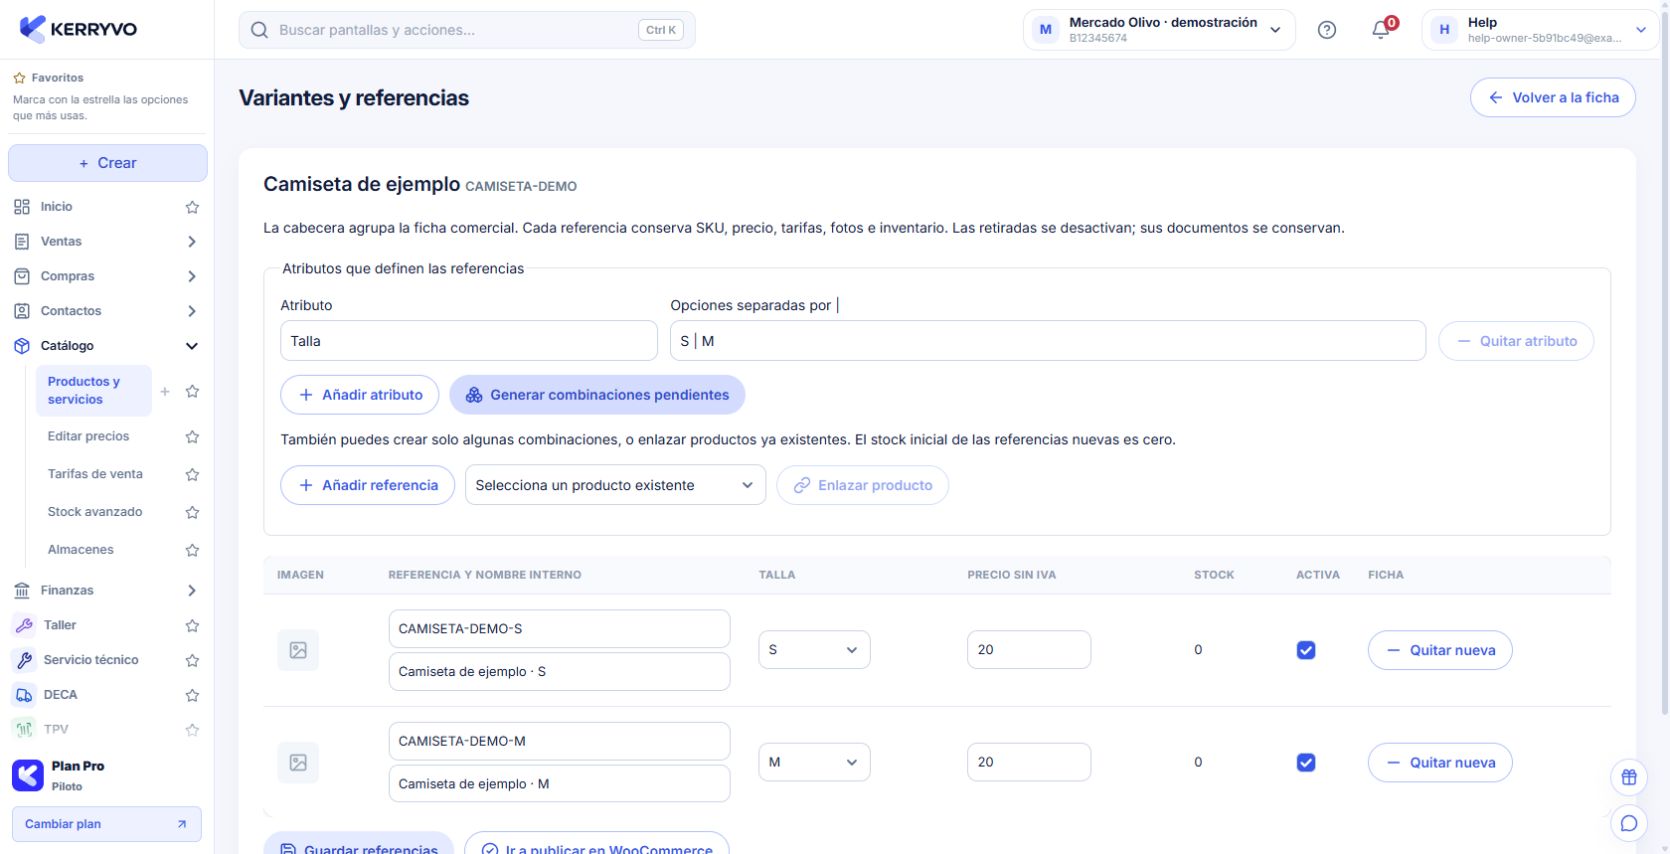Uncheck Activa for CAMISETA-DEMO-S

(x=1306, y=650)
